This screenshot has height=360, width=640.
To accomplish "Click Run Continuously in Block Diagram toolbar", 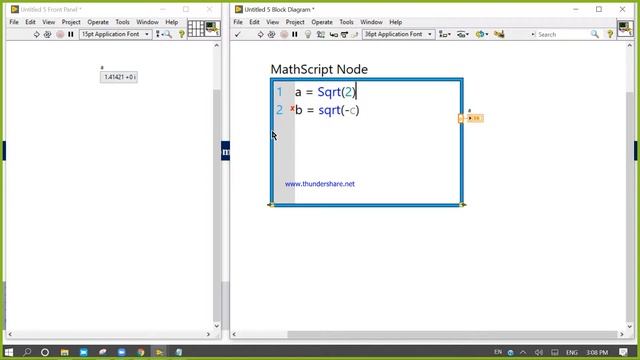I will coord(271,35).
